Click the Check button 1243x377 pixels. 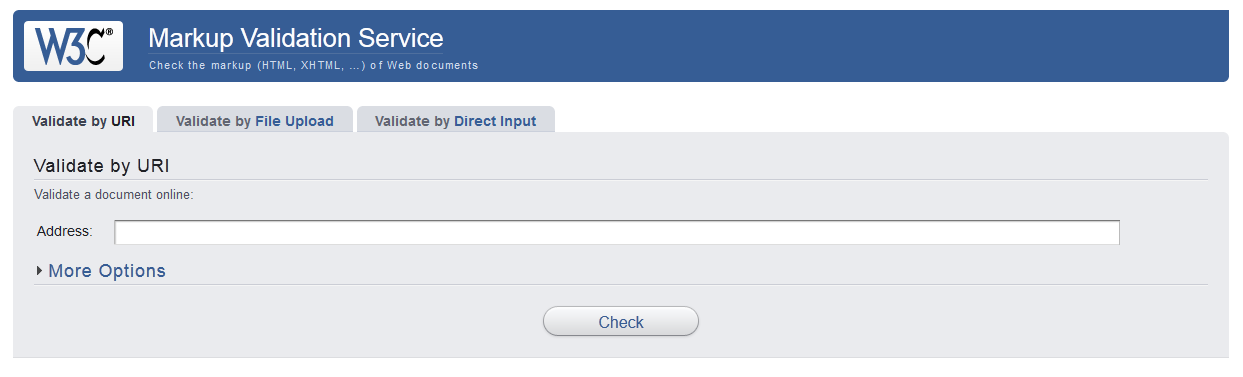point(620,322)
